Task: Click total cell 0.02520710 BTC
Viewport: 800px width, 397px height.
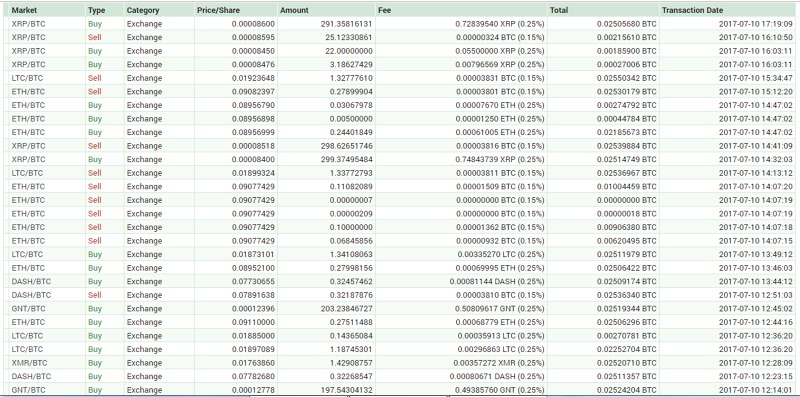Action: click(604, 363)
